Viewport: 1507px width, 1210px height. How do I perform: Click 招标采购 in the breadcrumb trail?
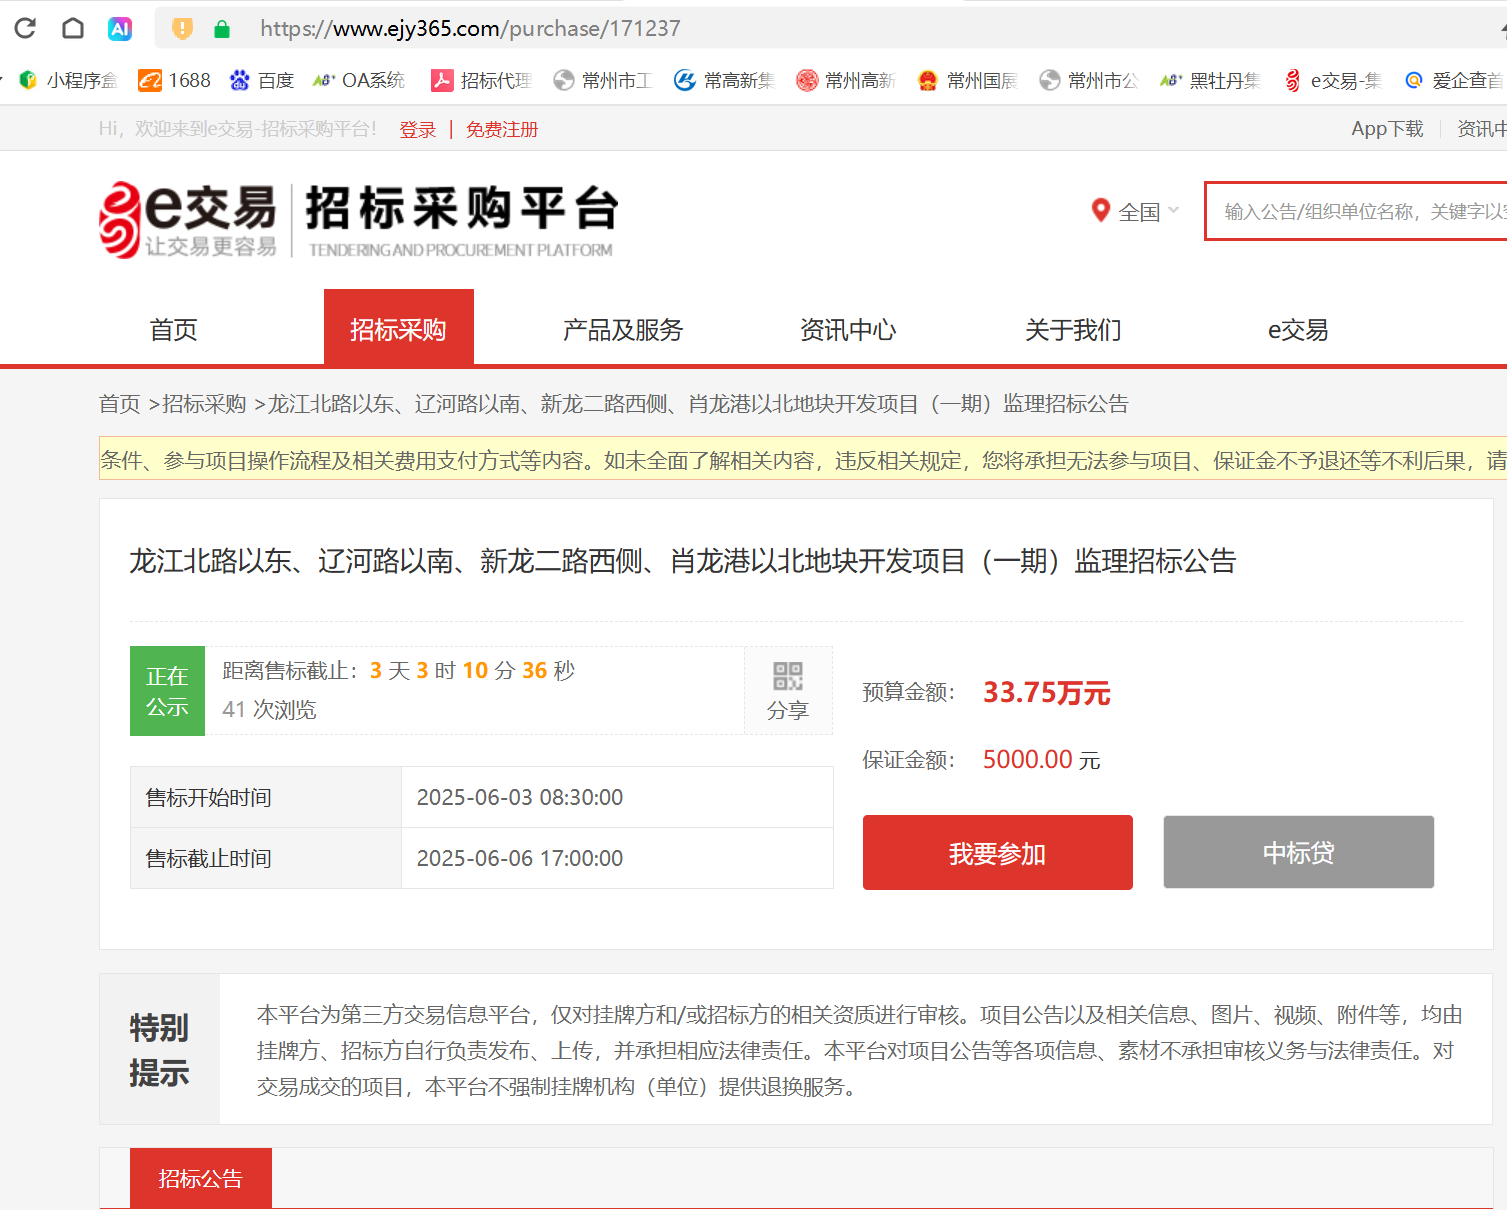pos(204,403)
